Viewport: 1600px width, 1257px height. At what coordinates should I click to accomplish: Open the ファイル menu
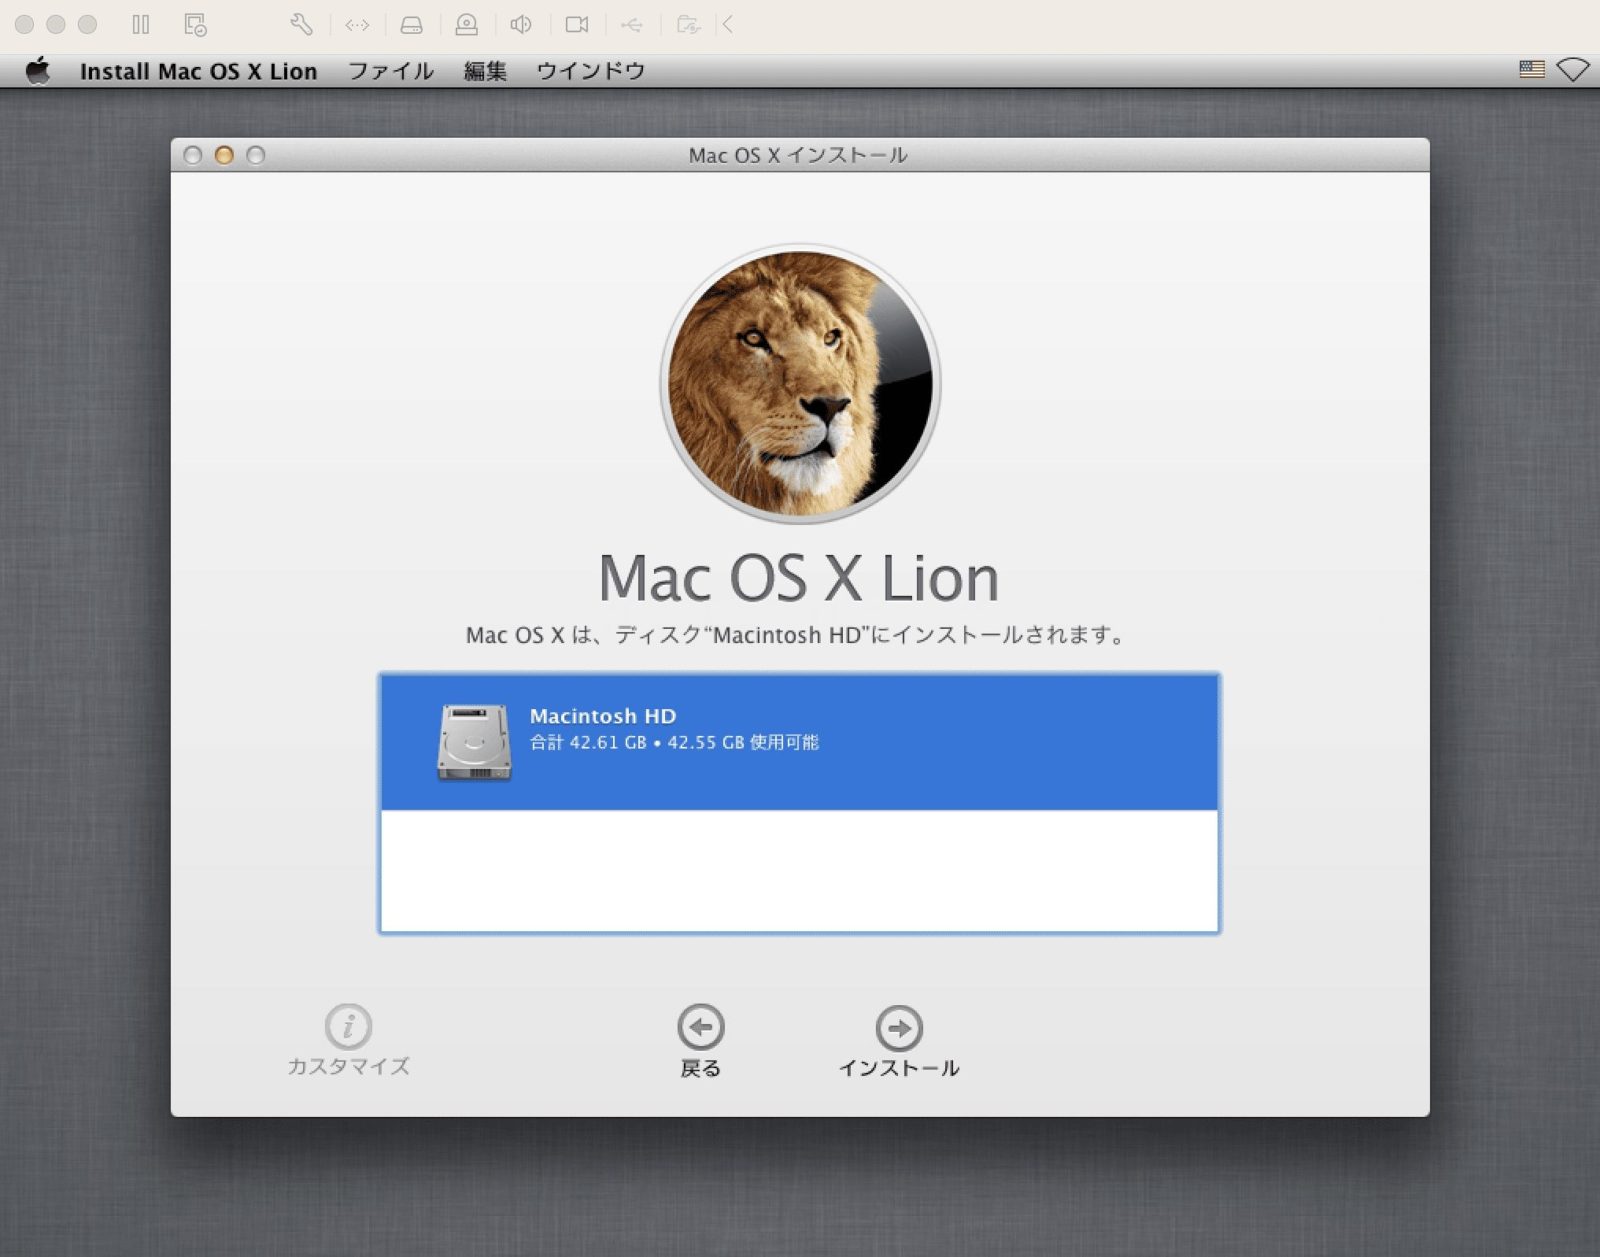click(x=391, y=71)
